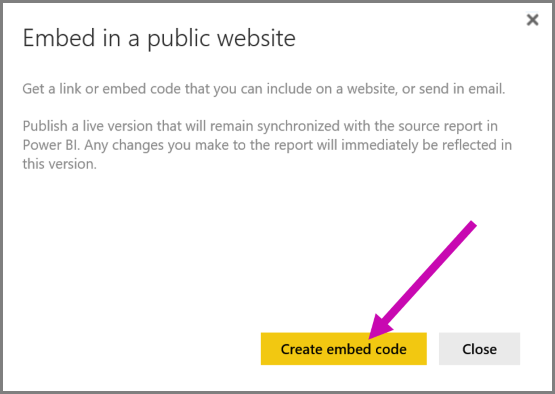Viewport: 555px width, 394px height.
Task: Generate embed code using the yellow button
Action: pos(344,349)
